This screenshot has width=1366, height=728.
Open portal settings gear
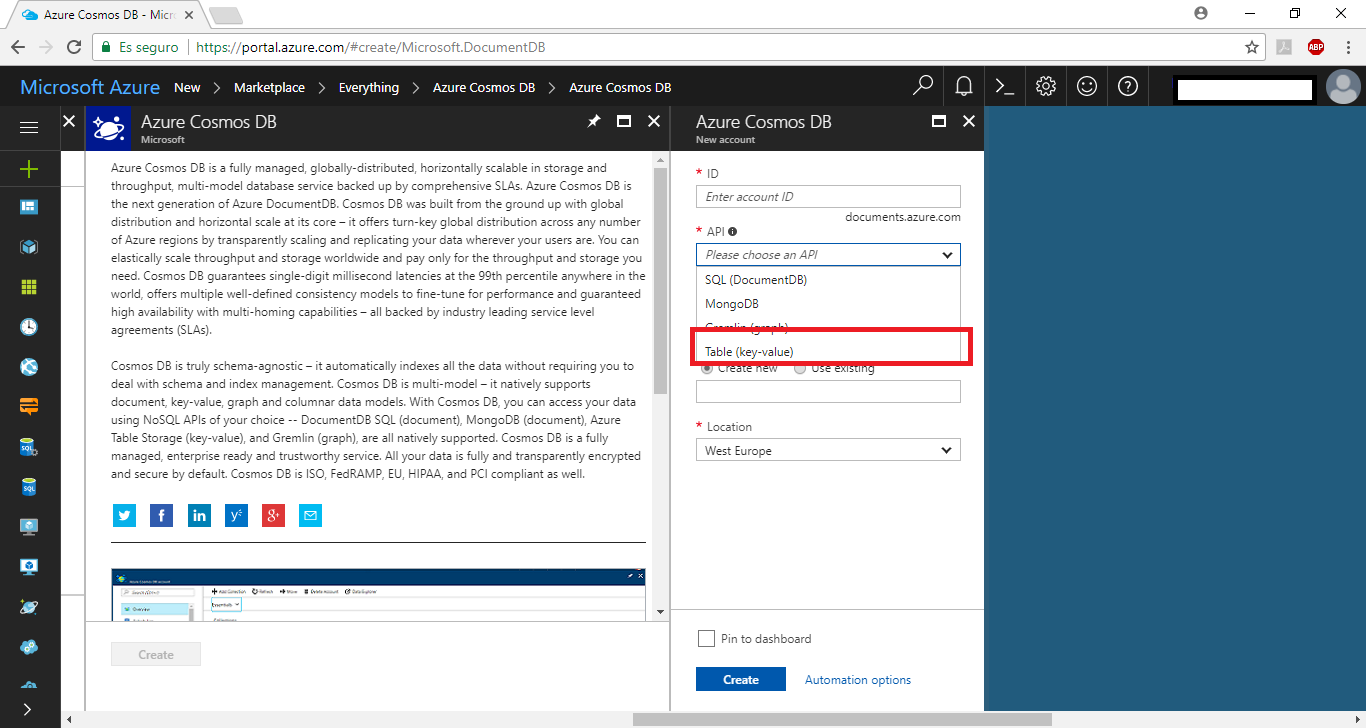pyautogui.click(x=1045, y=86)
